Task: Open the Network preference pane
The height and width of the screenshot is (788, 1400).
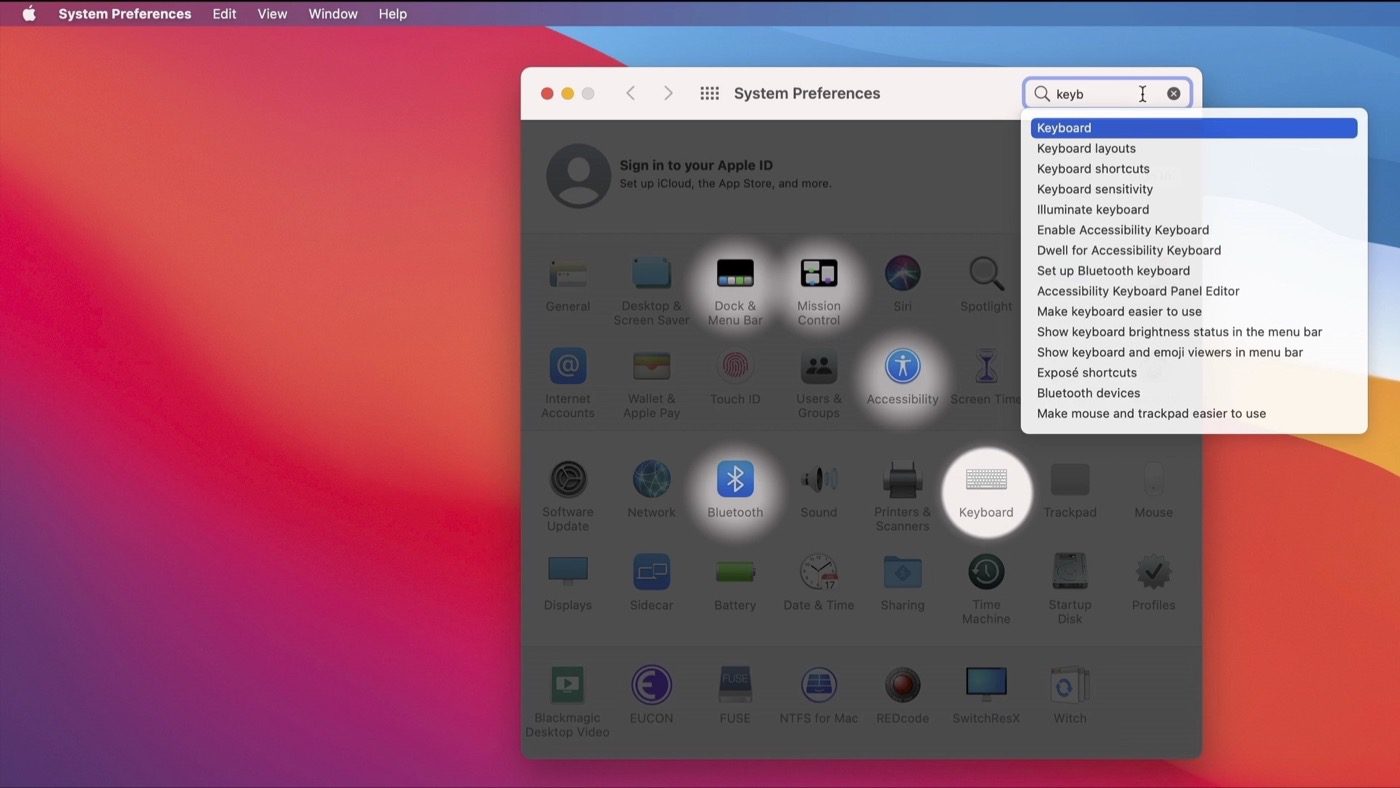Action: [651, 480]
